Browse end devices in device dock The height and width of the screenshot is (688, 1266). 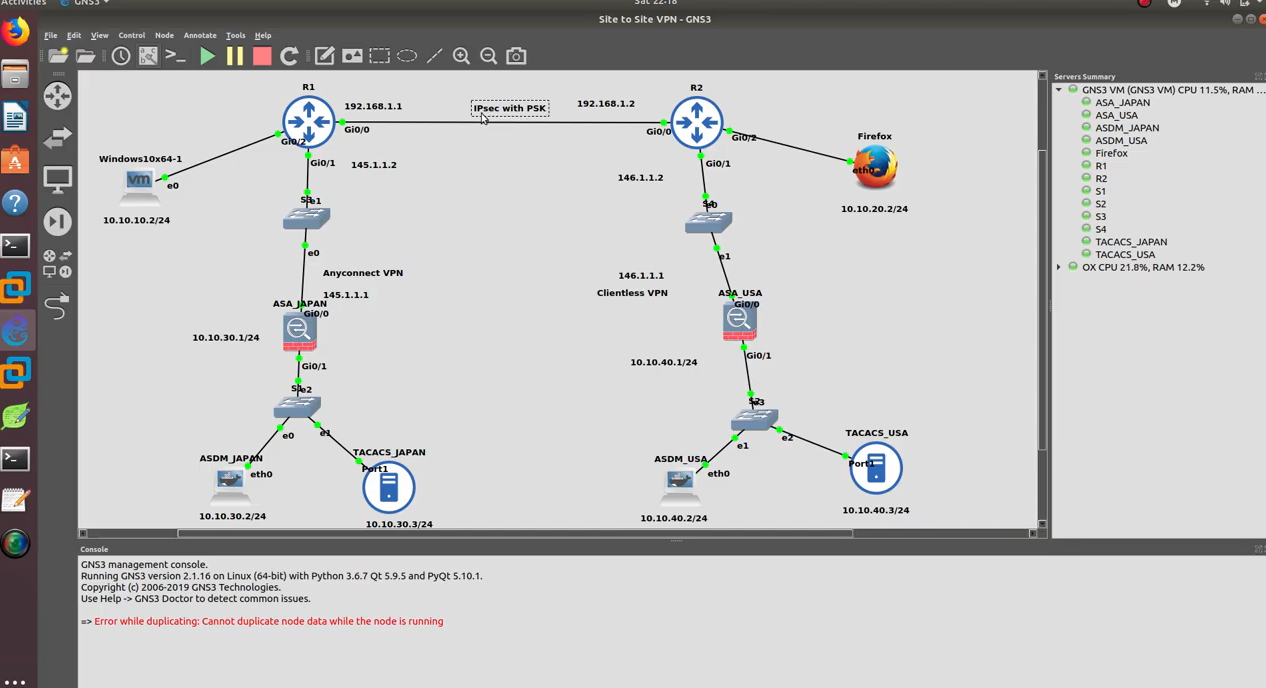point(57,180)
